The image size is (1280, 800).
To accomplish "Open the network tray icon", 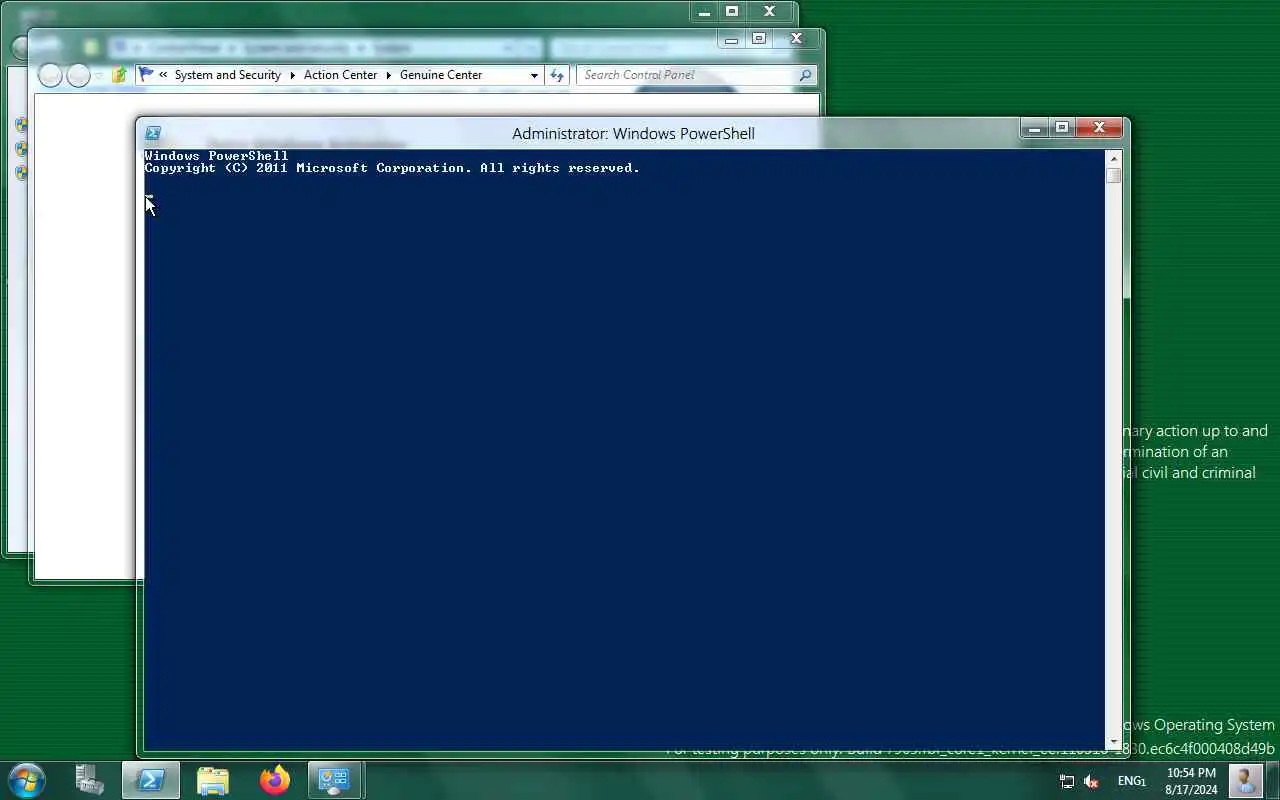I will (1067, 781).
